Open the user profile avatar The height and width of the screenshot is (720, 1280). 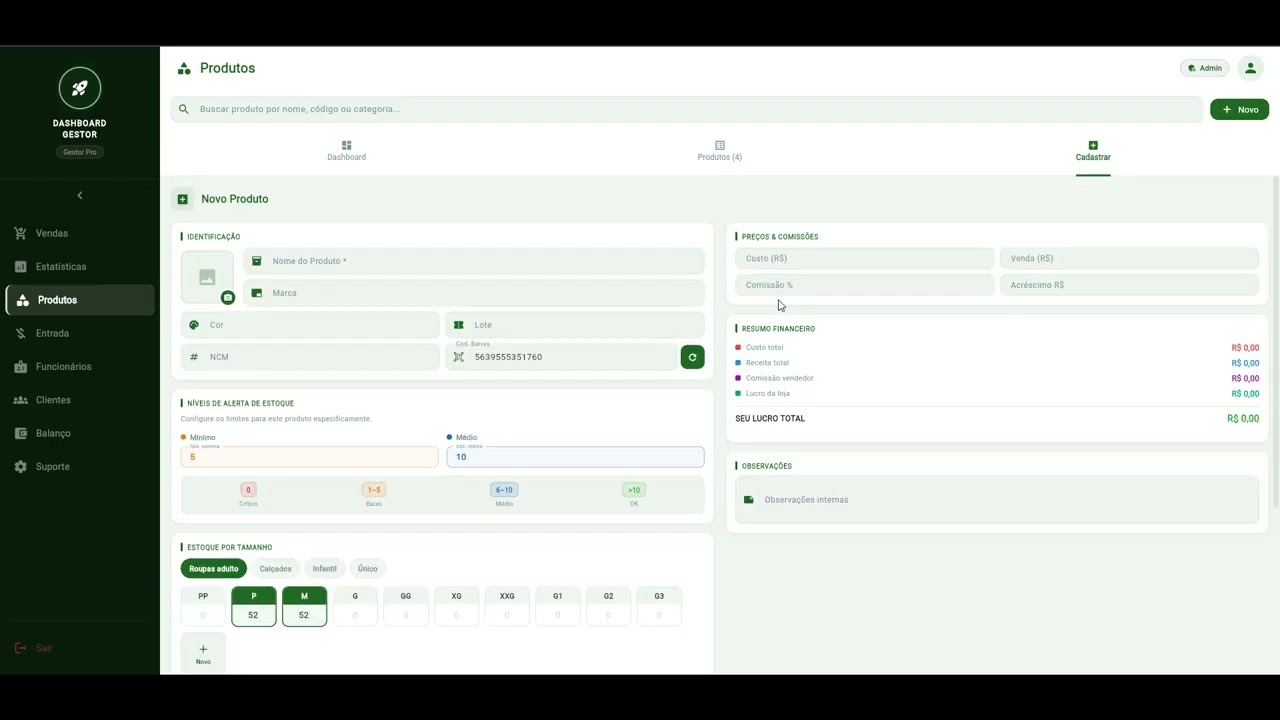1250,68
